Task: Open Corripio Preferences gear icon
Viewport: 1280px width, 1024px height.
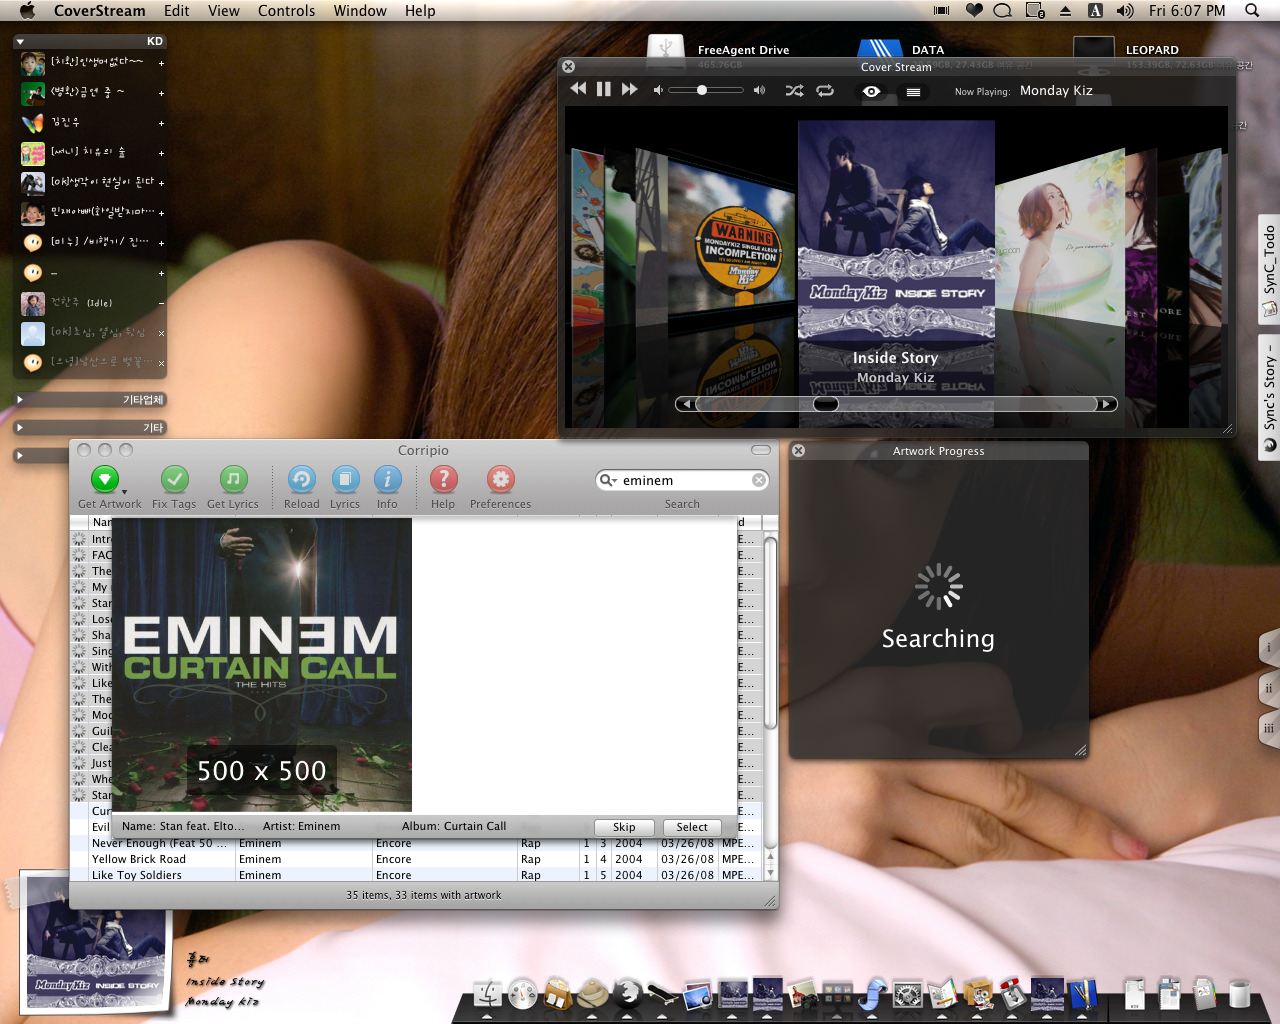Action: click(501, 479)
